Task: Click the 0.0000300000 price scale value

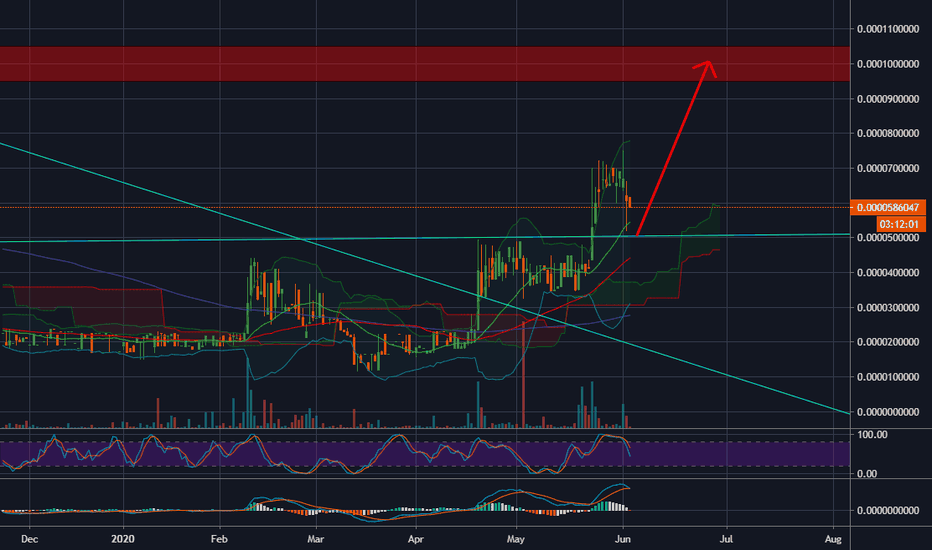Action: click(x=888, y=307)
